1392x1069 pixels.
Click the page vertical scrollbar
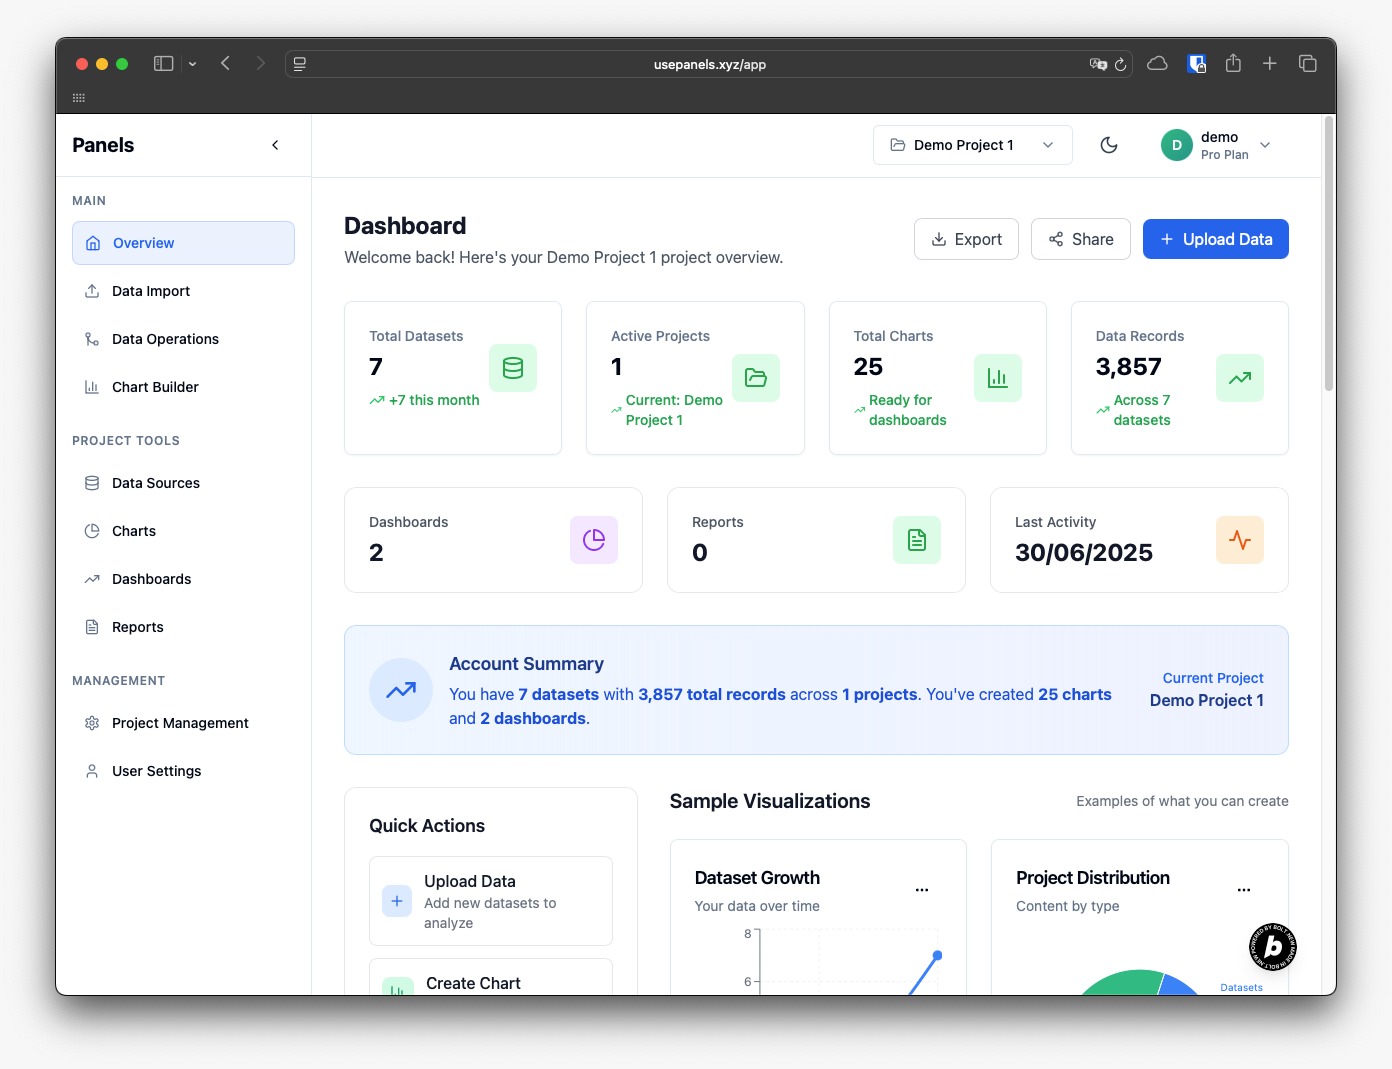(x=1329, y=254)
